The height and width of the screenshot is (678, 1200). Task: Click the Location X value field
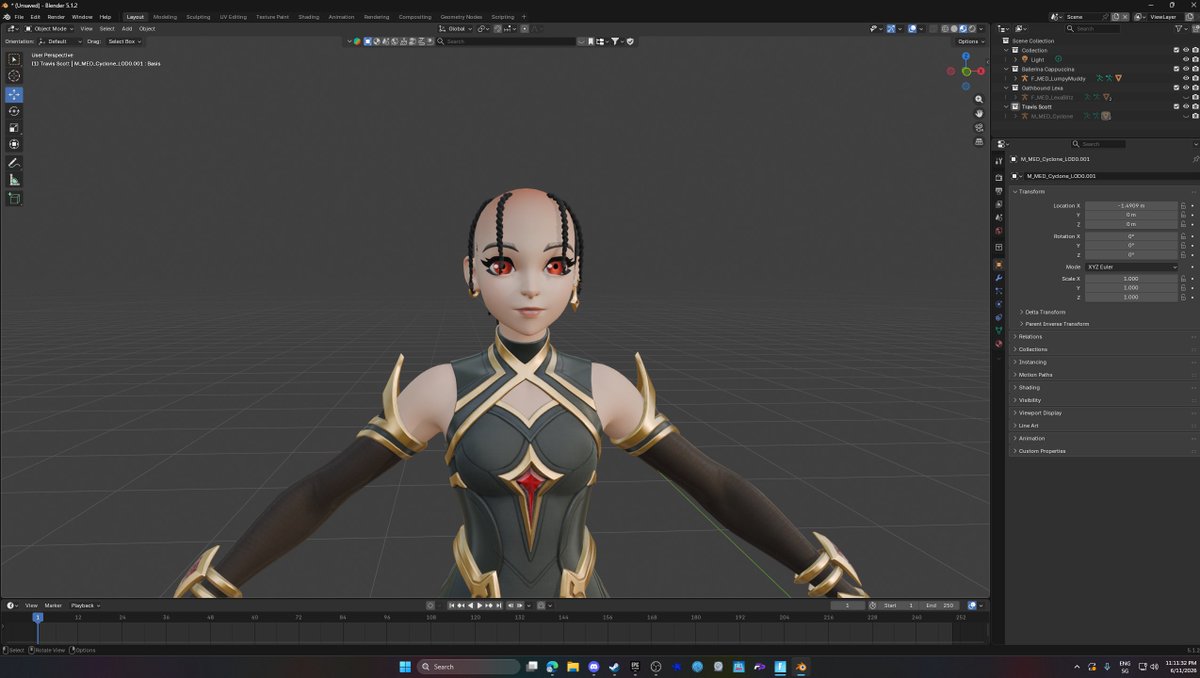1131,206
